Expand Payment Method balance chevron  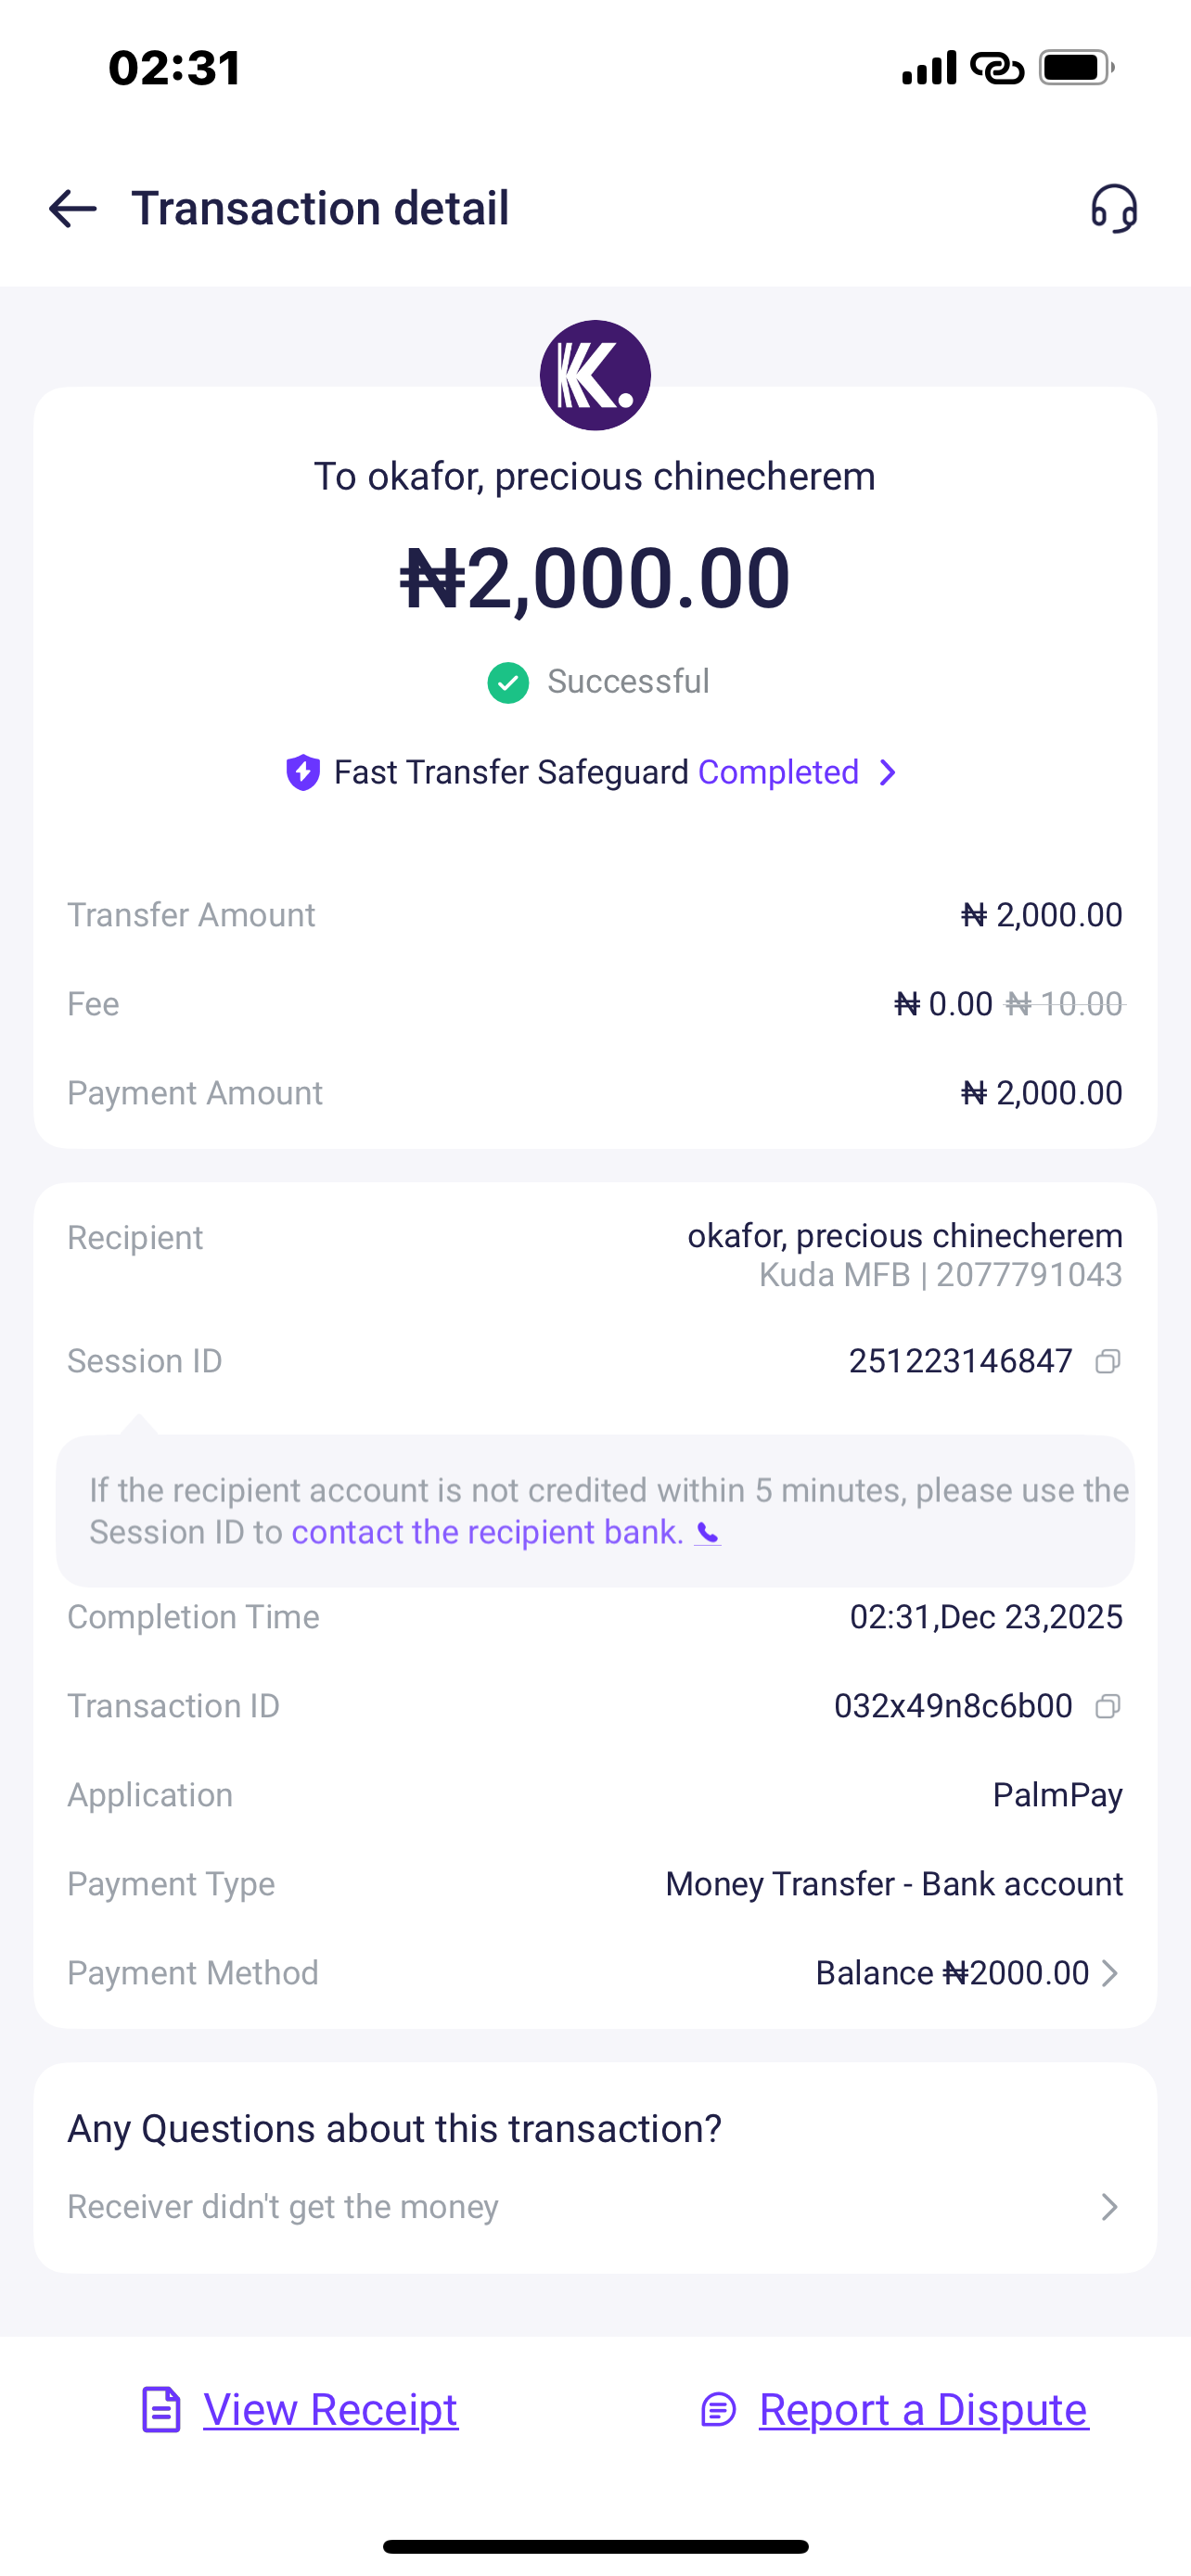(1109, 1973)
